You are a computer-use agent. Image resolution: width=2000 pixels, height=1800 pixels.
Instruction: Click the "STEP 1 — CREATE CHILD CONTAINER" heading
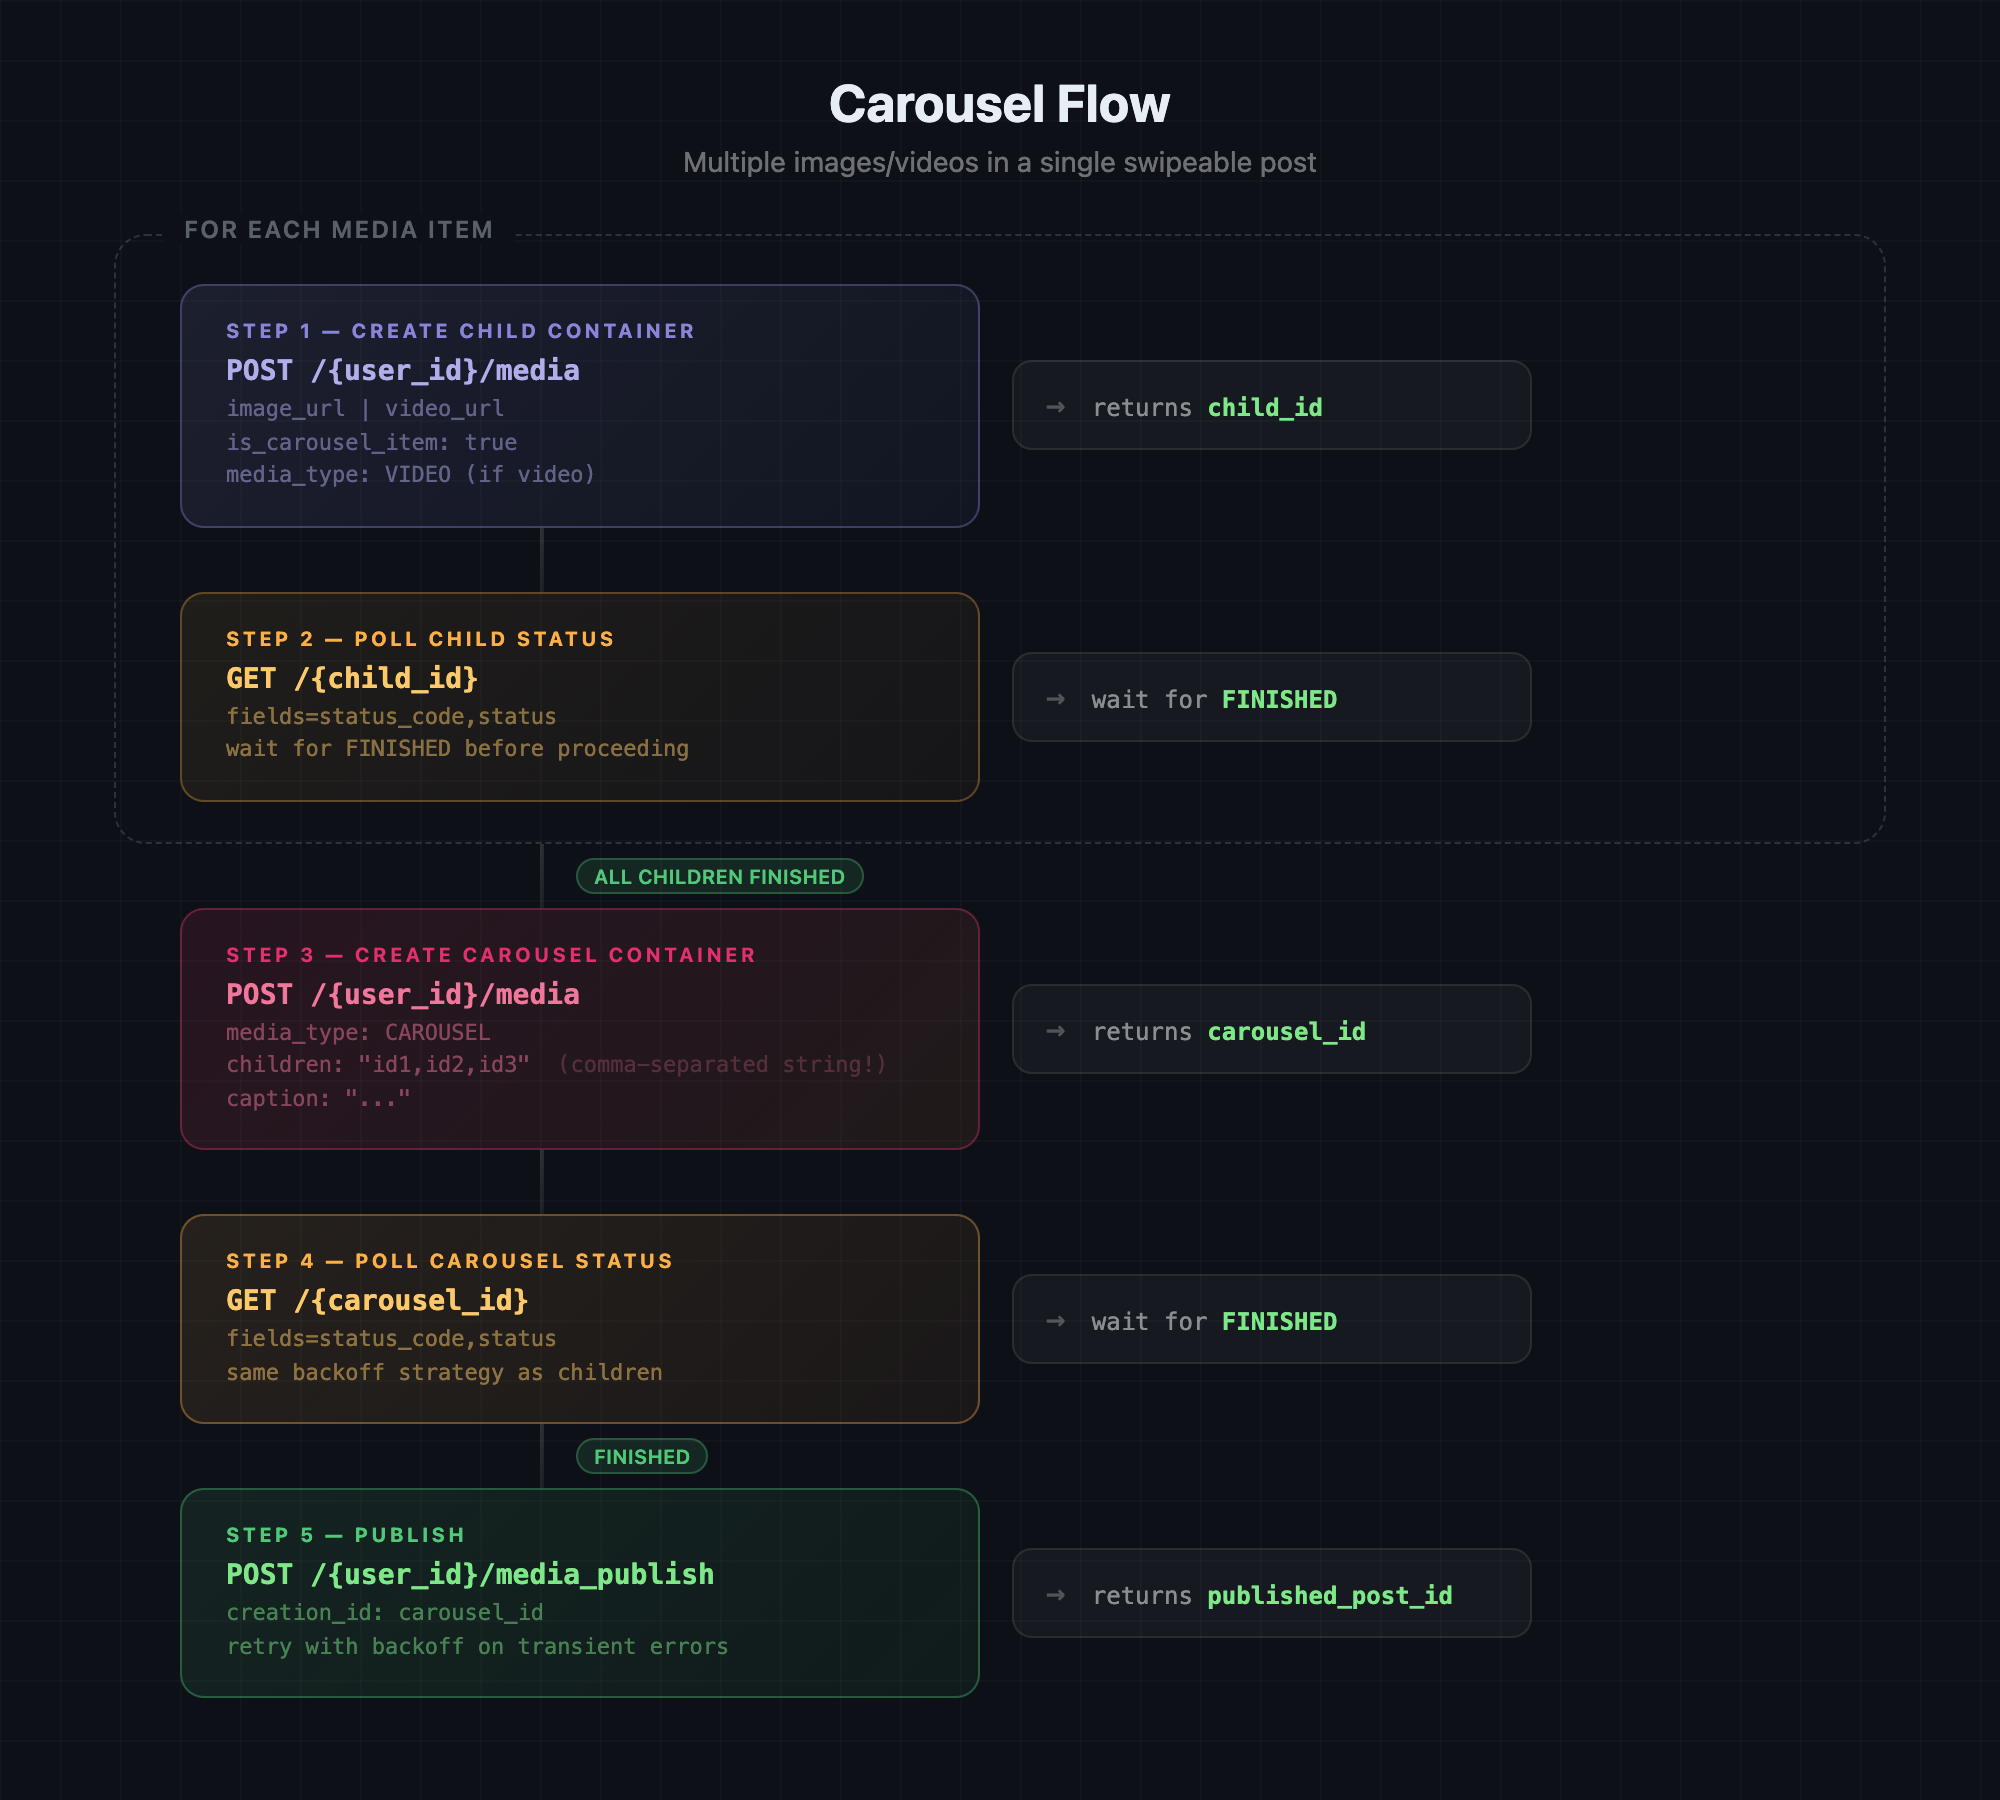coord(460,331)
